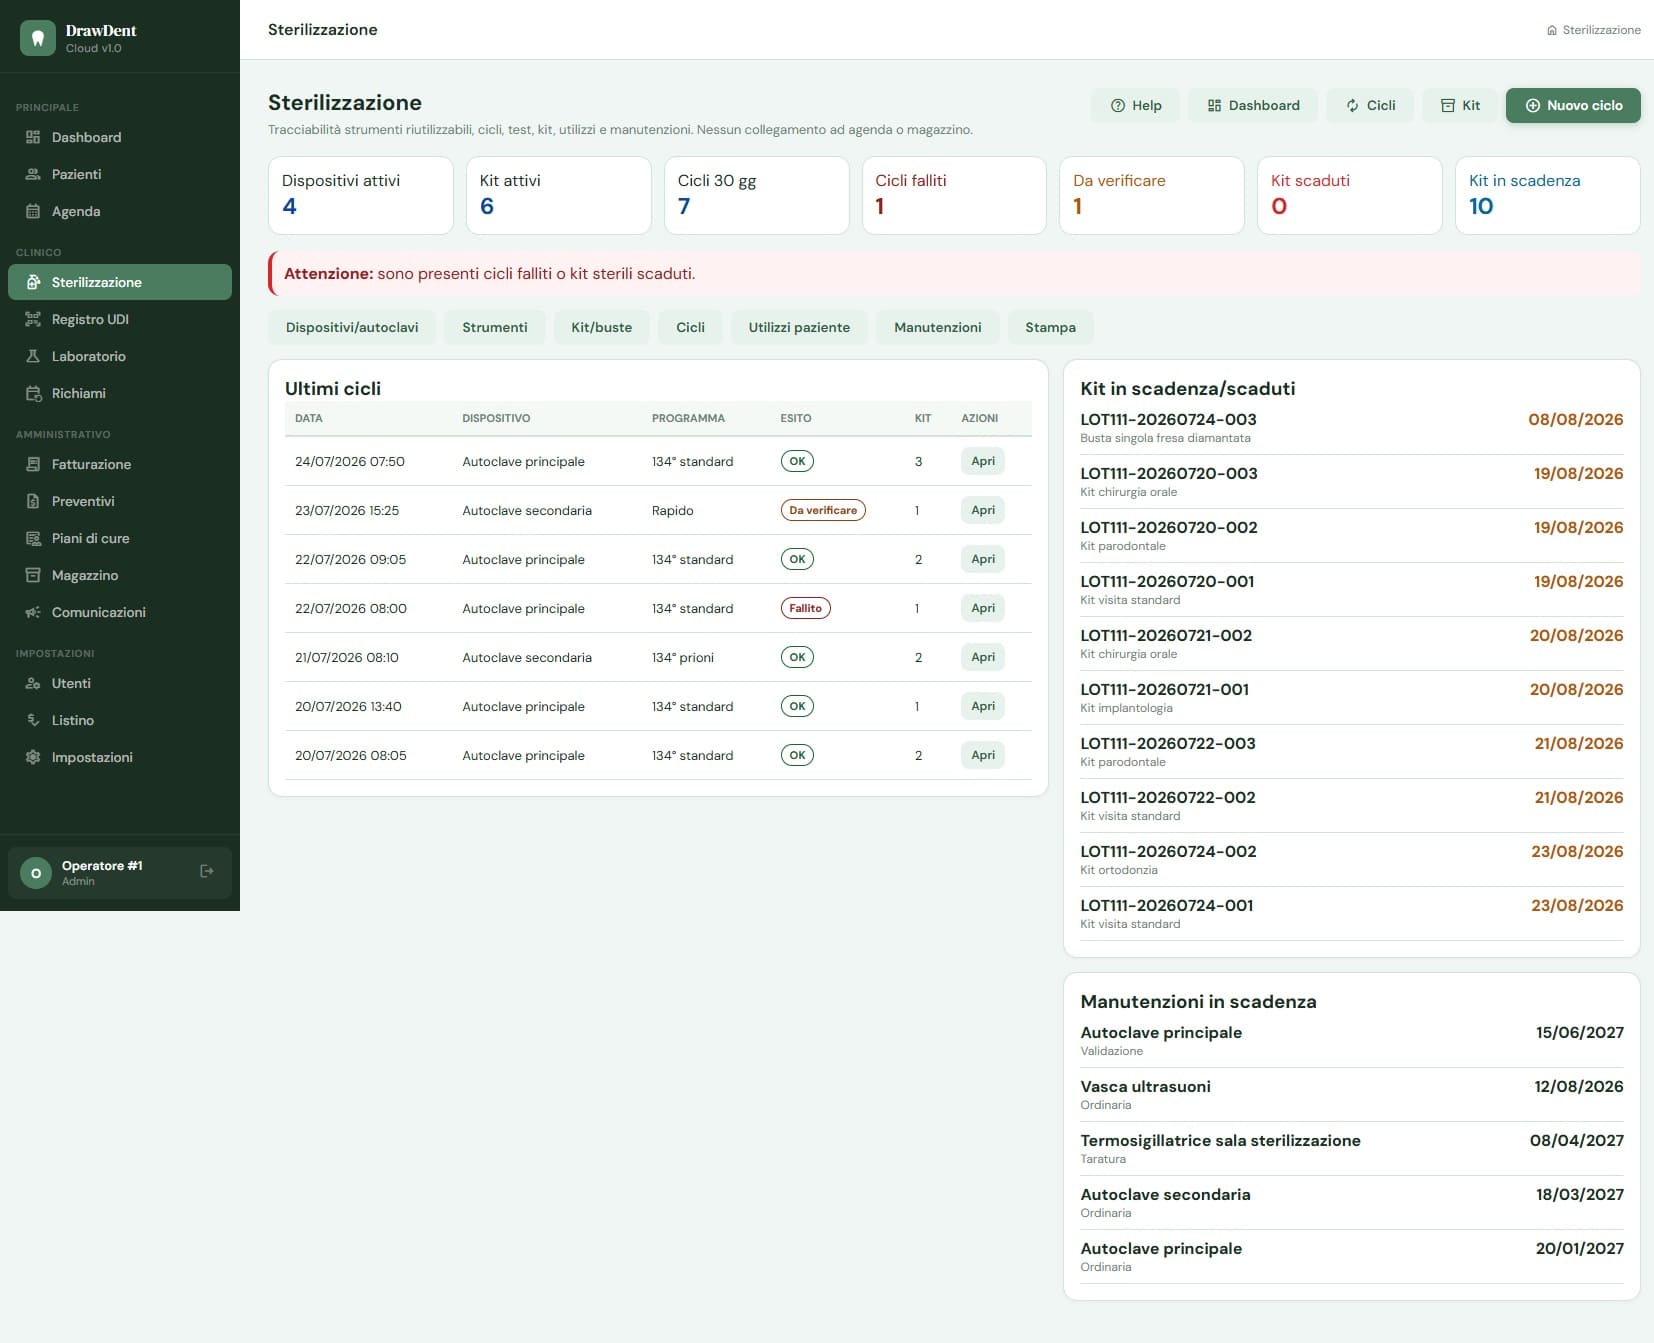The height and width of the screenshot is (1343, 1654).
Task: Switch to the Kit/buste tab
Action: (x=601, y=327)
